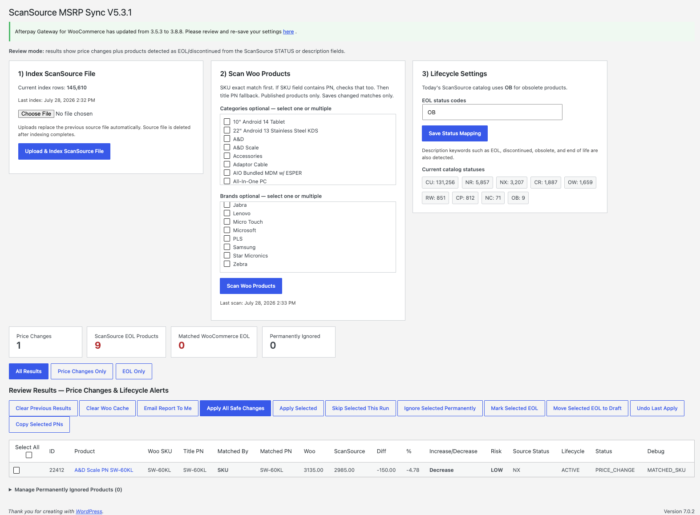The height and width of the screenshot is (515, 700).
Task: Open the 'here' link in Afterpay notice
Action: [x=288, y=32]
